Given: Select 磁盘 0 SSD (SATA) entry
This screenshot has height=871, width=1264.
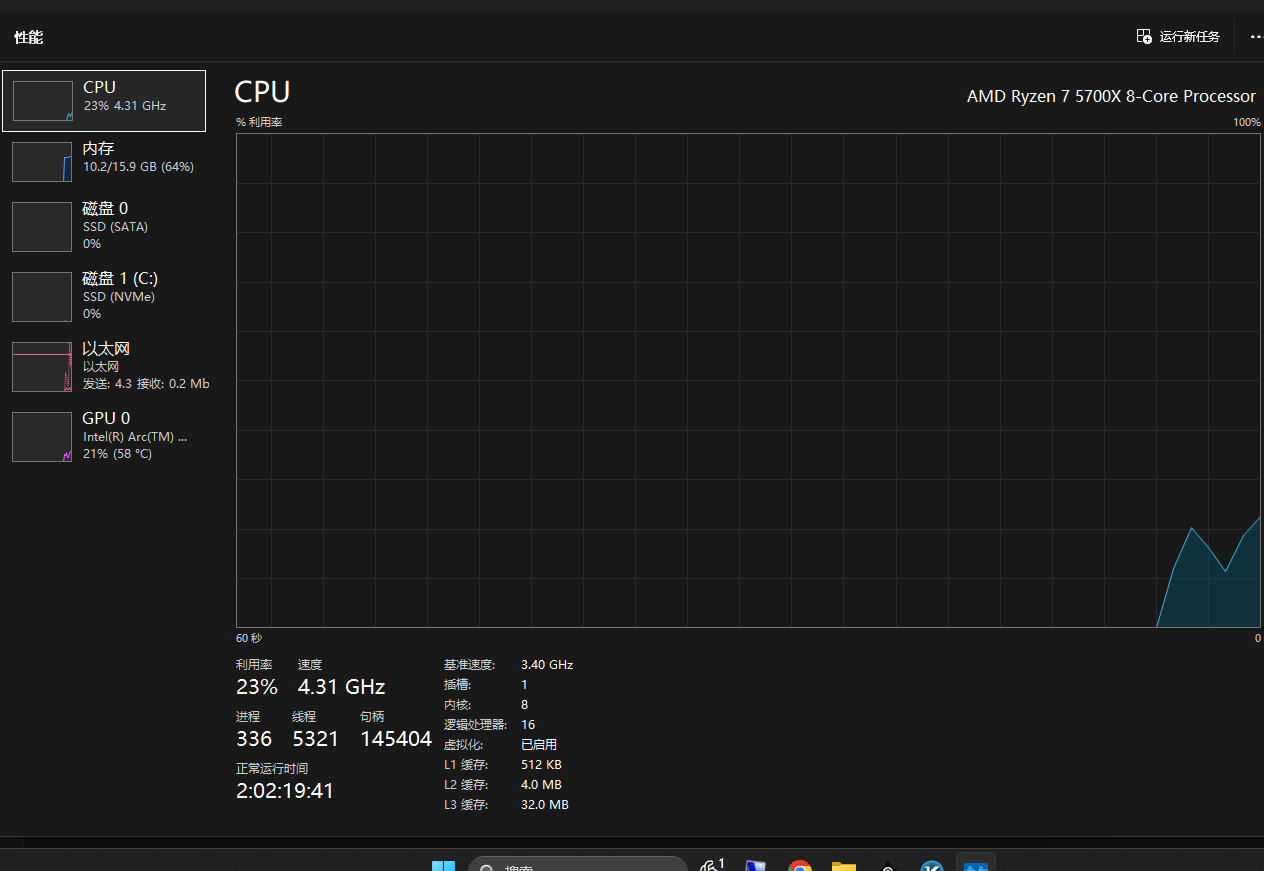Looking at the screenshot, I should tap(104, 226).
